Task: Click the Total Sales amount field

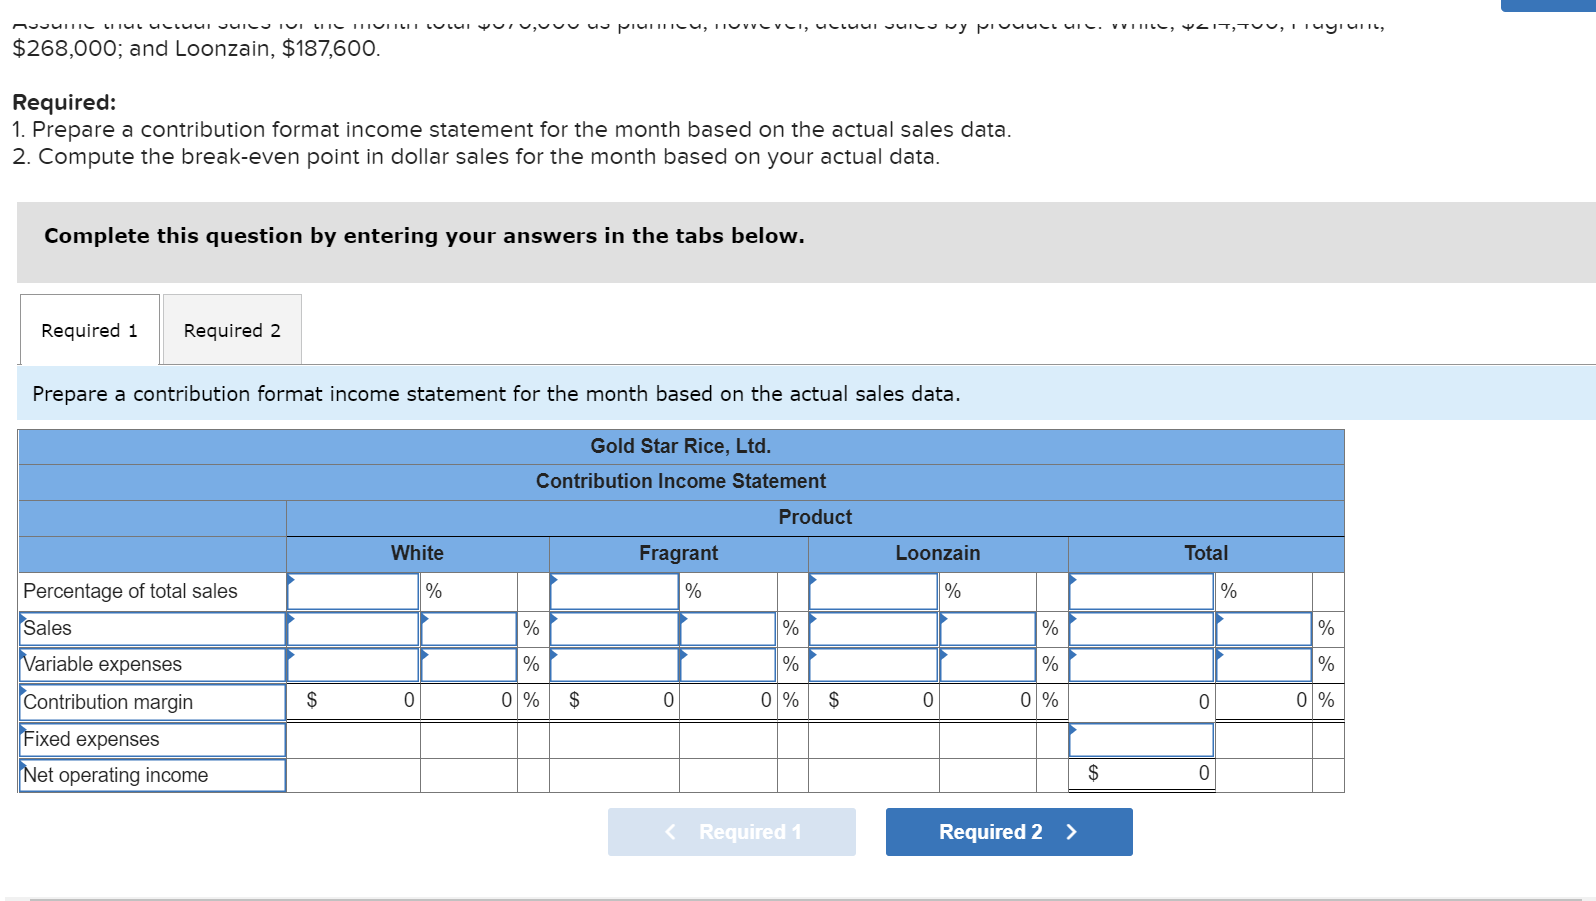Action: click(x=1141, y=629)
